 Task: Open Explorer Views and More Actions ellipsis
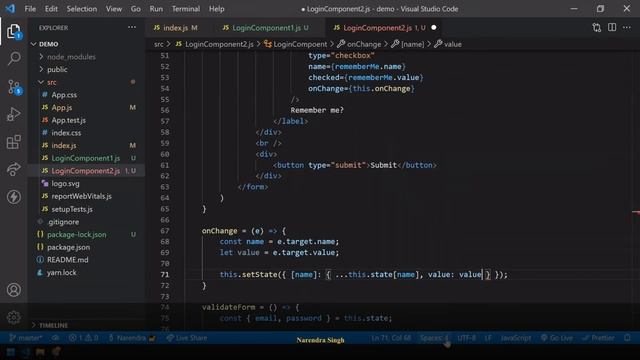(132, 27)
